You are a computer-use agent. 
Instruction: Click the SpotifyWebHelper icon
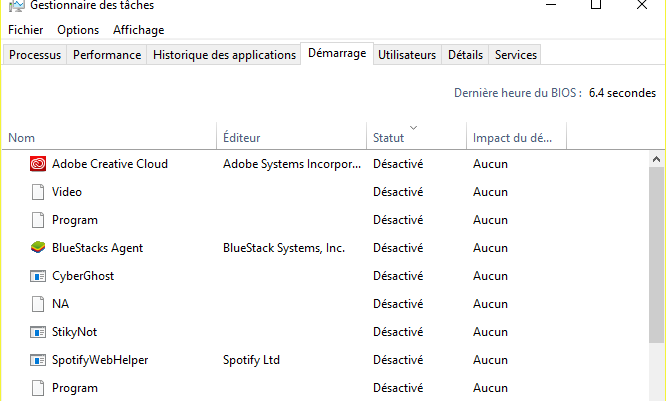coord(38,360)
